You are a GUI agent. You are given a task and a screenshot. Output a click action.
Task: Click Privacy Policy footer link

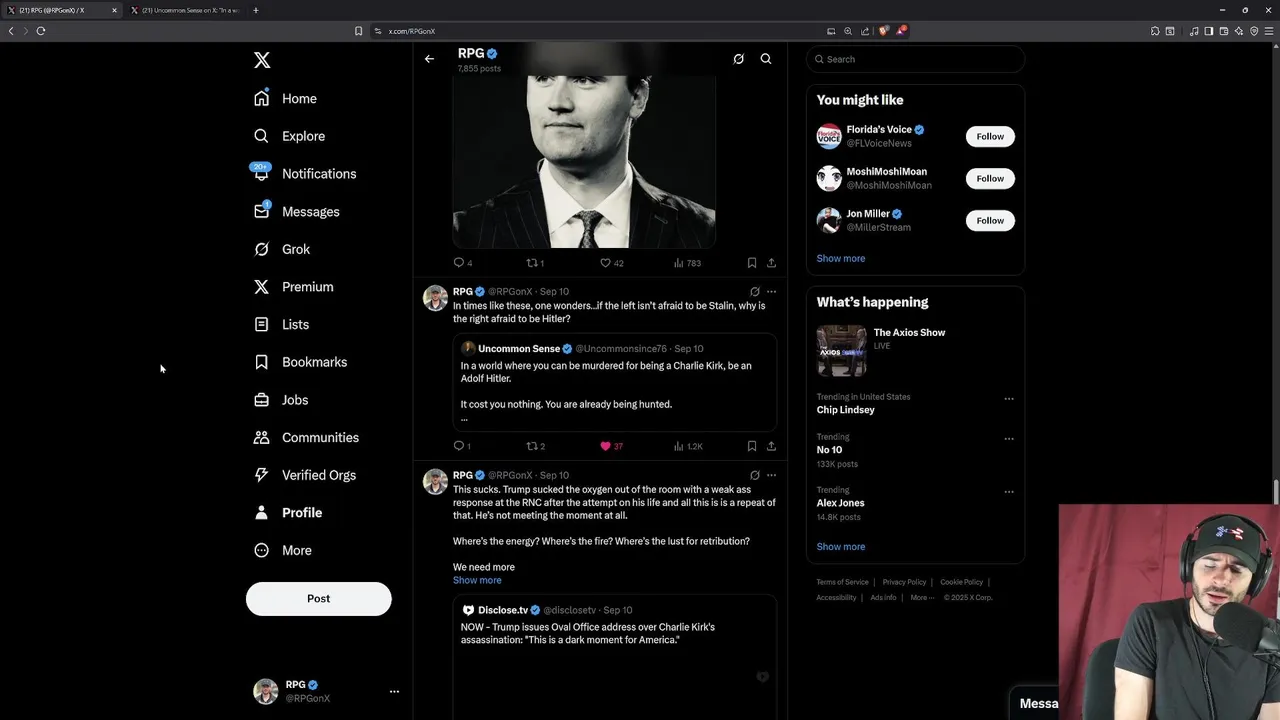coord(904,582)
